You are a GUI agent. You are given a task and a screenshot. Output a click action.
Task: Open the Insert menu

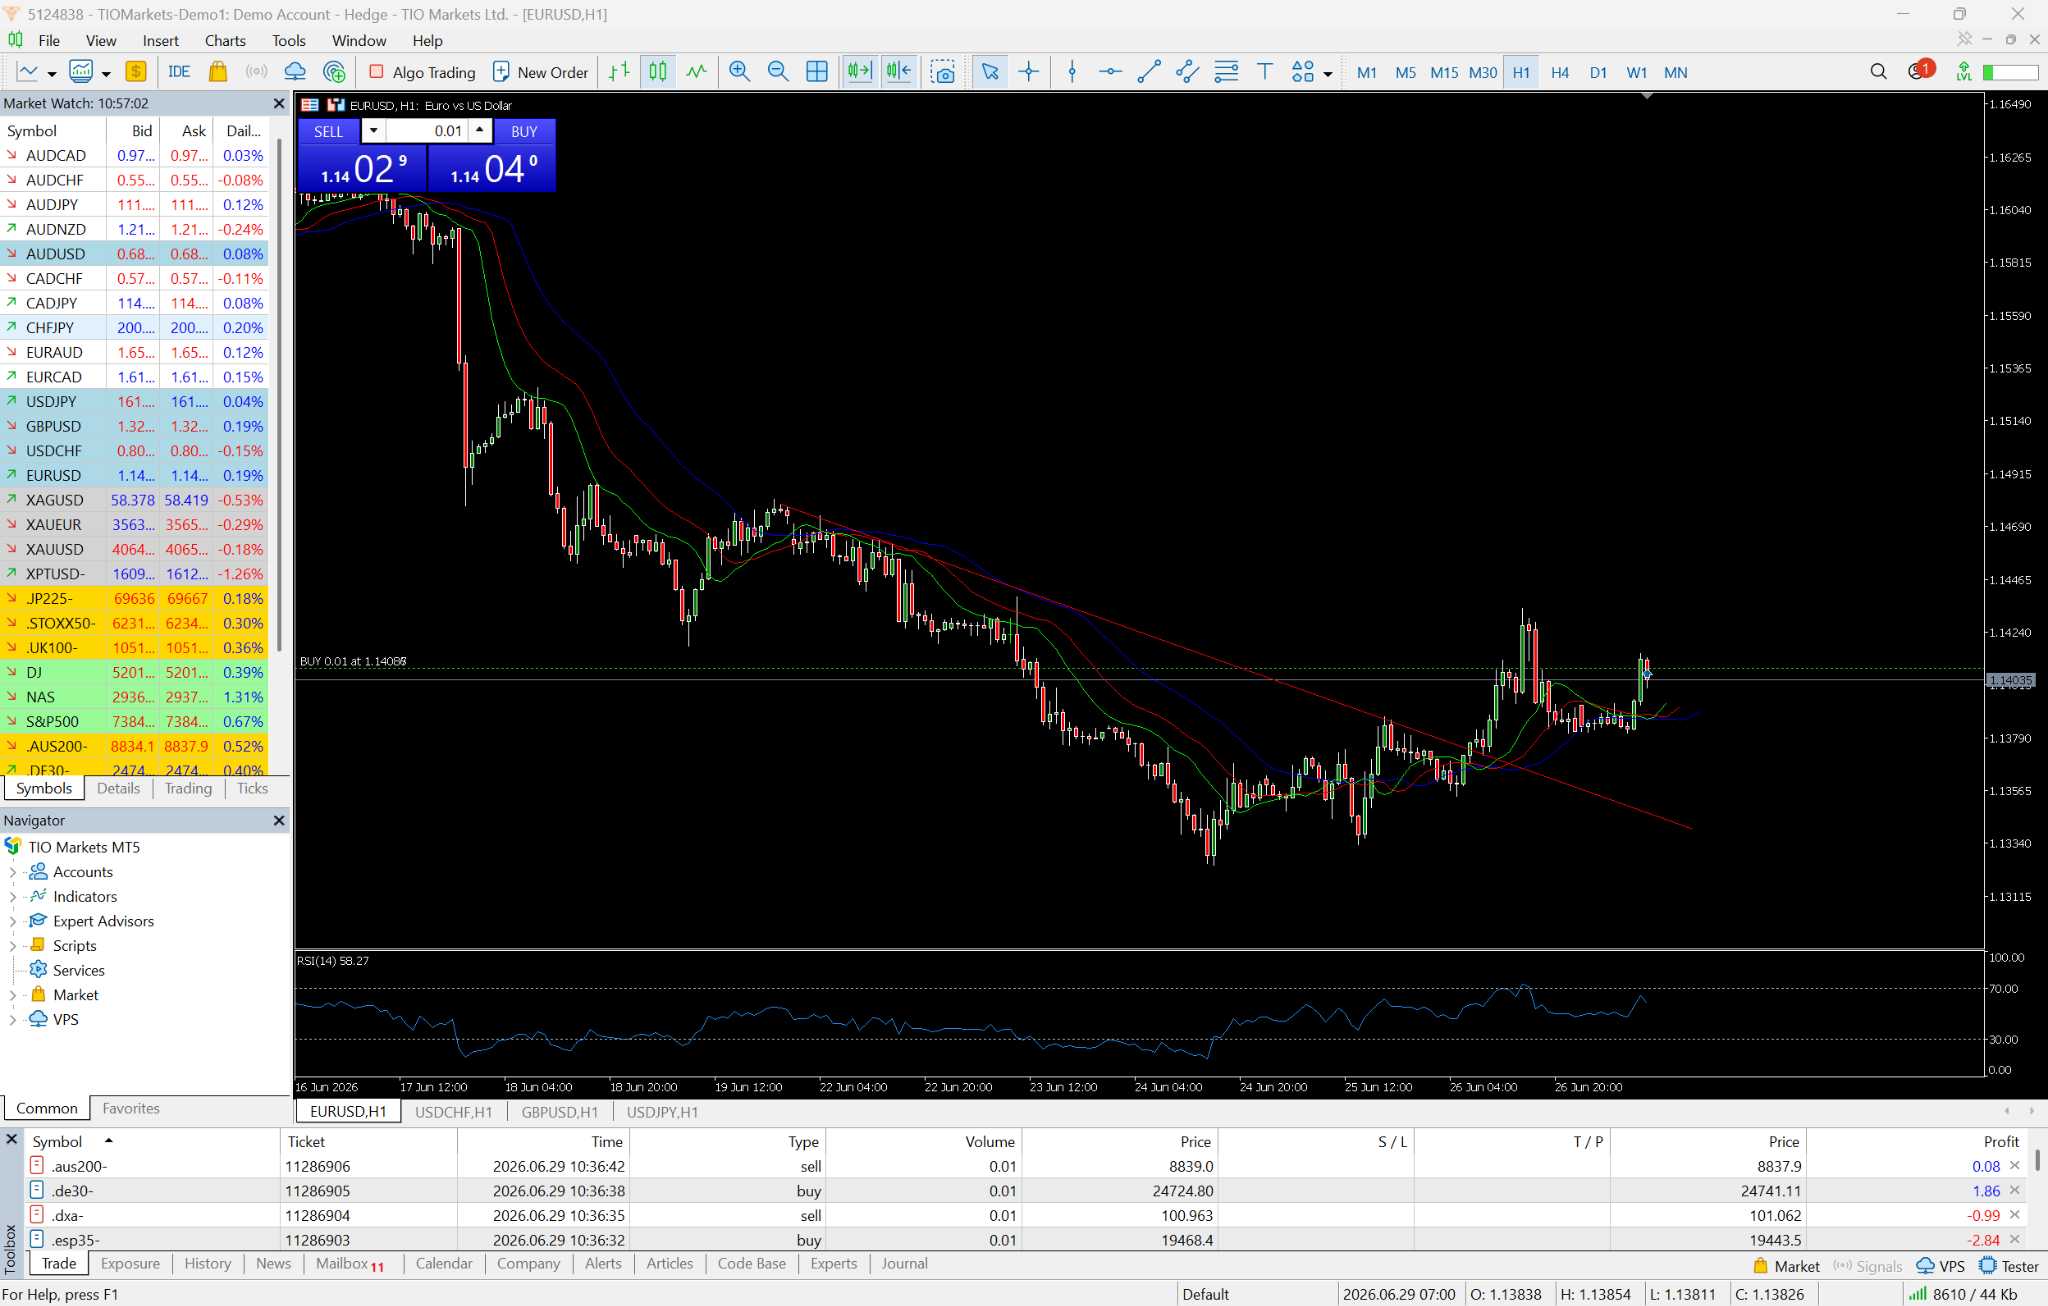tap(160, 40)
